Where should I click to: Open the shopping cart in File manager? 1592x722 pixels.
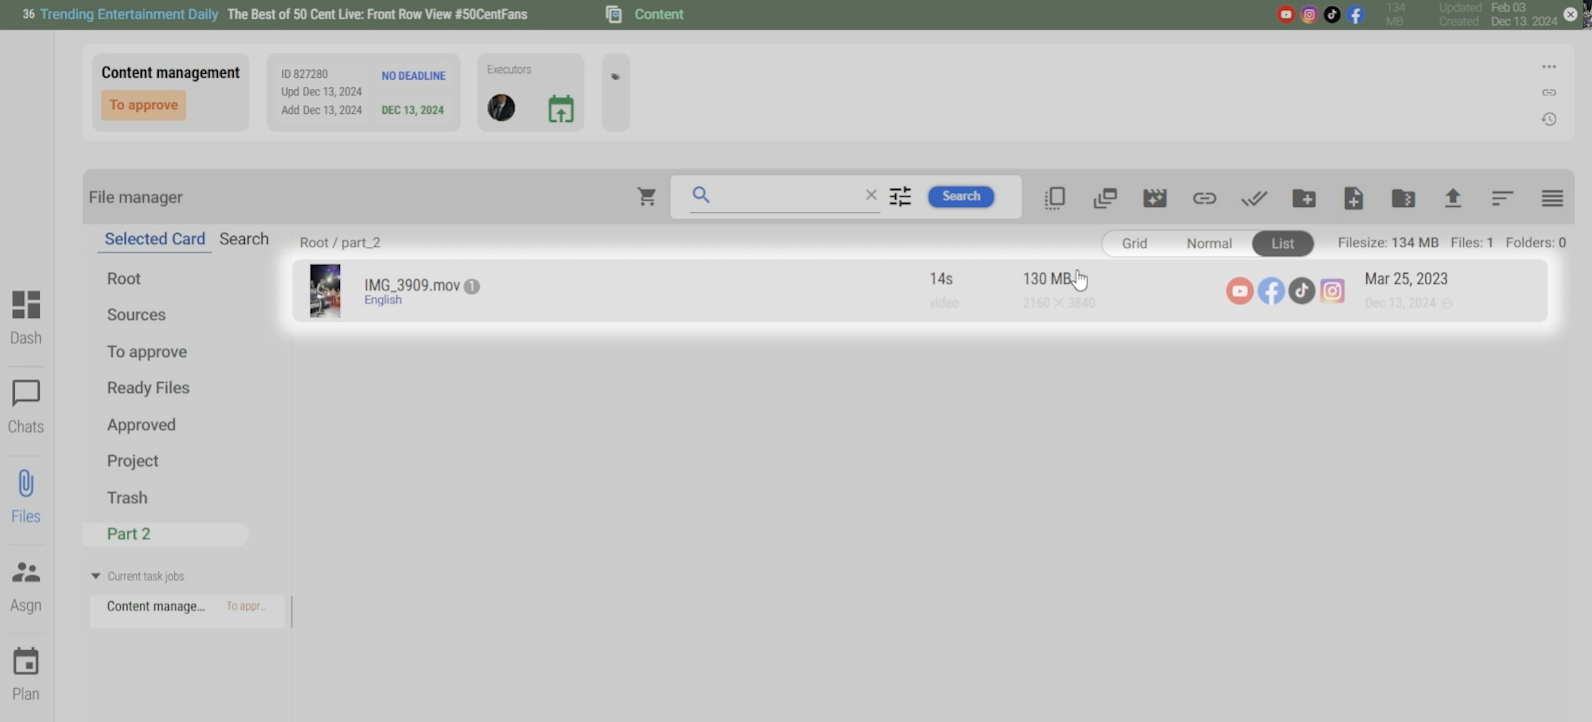tap(646, 197)
